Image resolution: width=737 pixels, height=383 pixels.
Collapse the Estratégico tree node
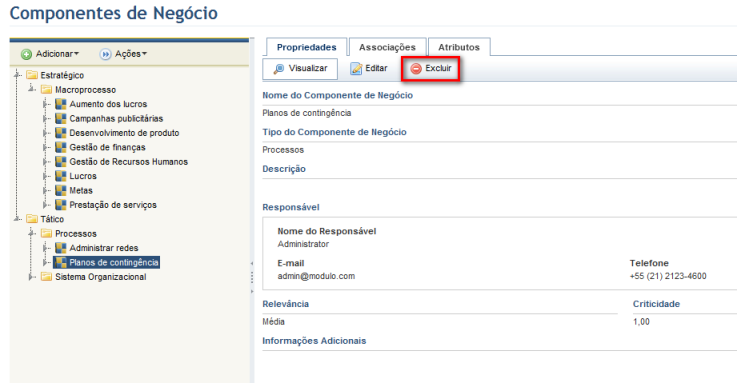click(17, 75)
